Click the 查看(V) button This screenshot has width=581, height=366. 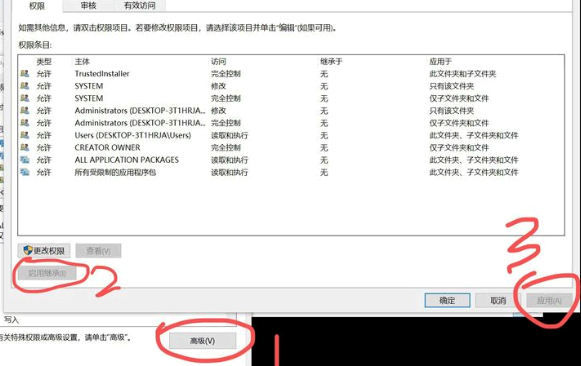[x=98, y=251]
